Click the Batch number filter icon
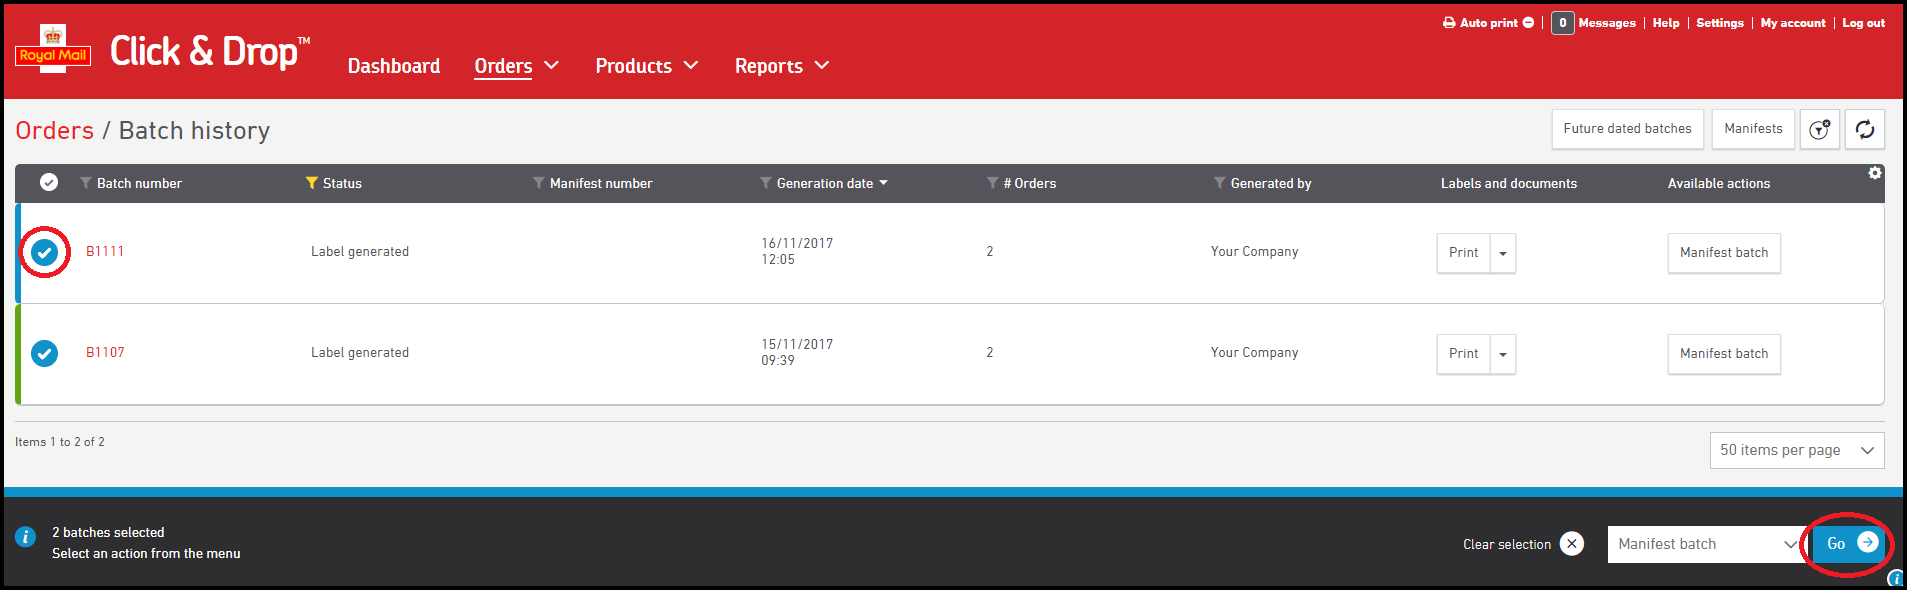Screen dimensions: 1907x590 (x=86, y=183)
